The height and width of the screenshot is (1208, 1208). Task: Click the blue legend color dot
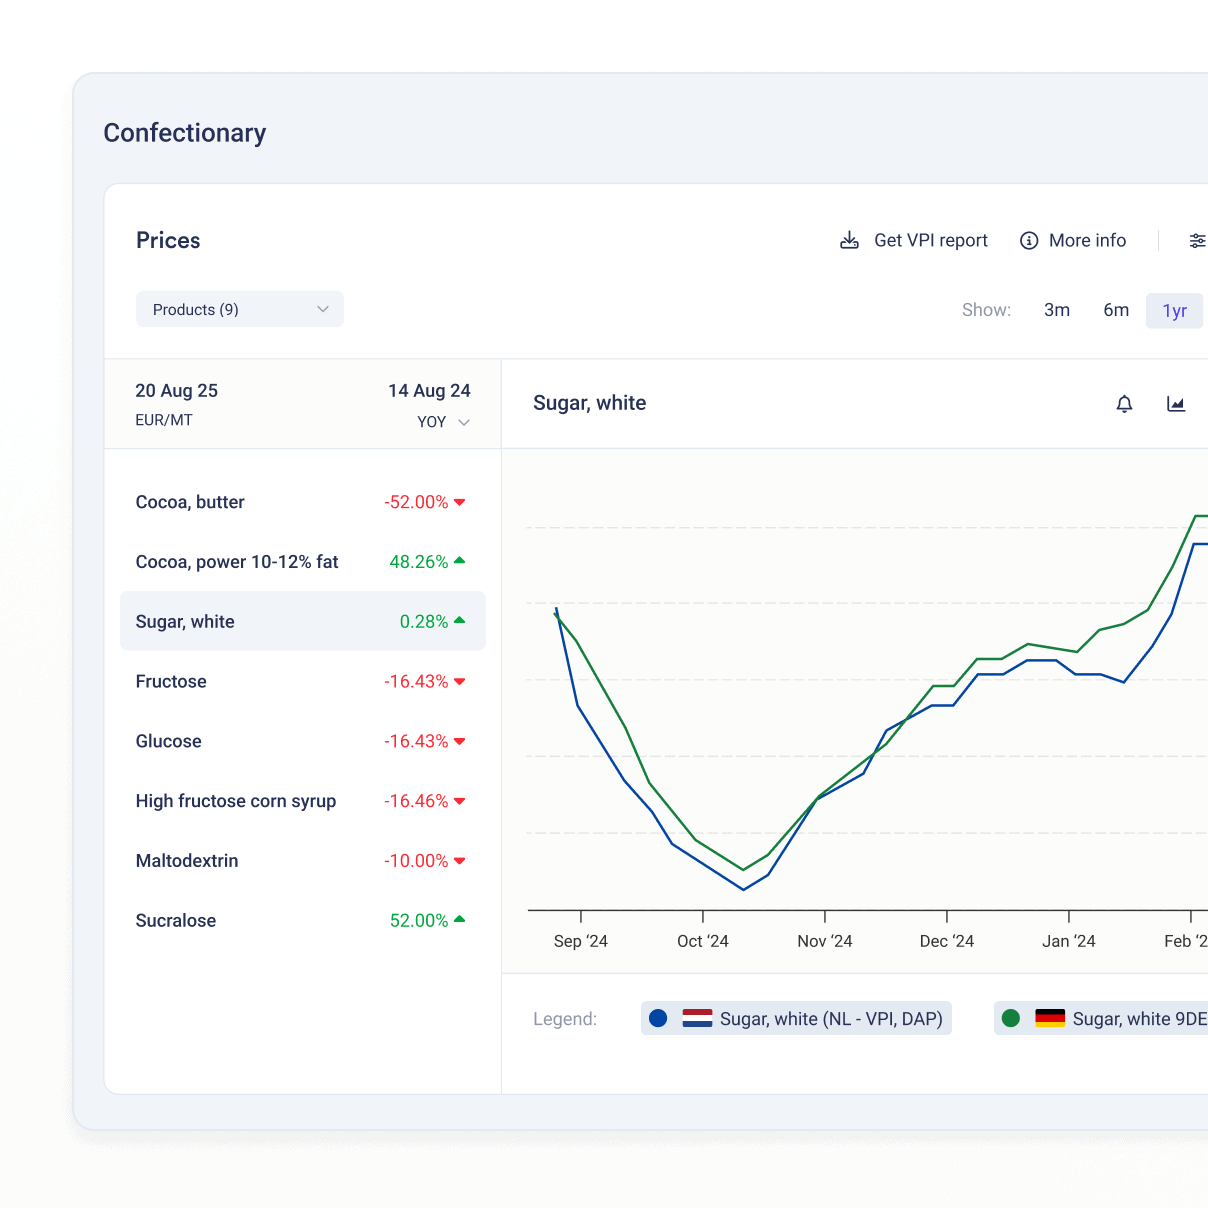(x=658, y=1018)
